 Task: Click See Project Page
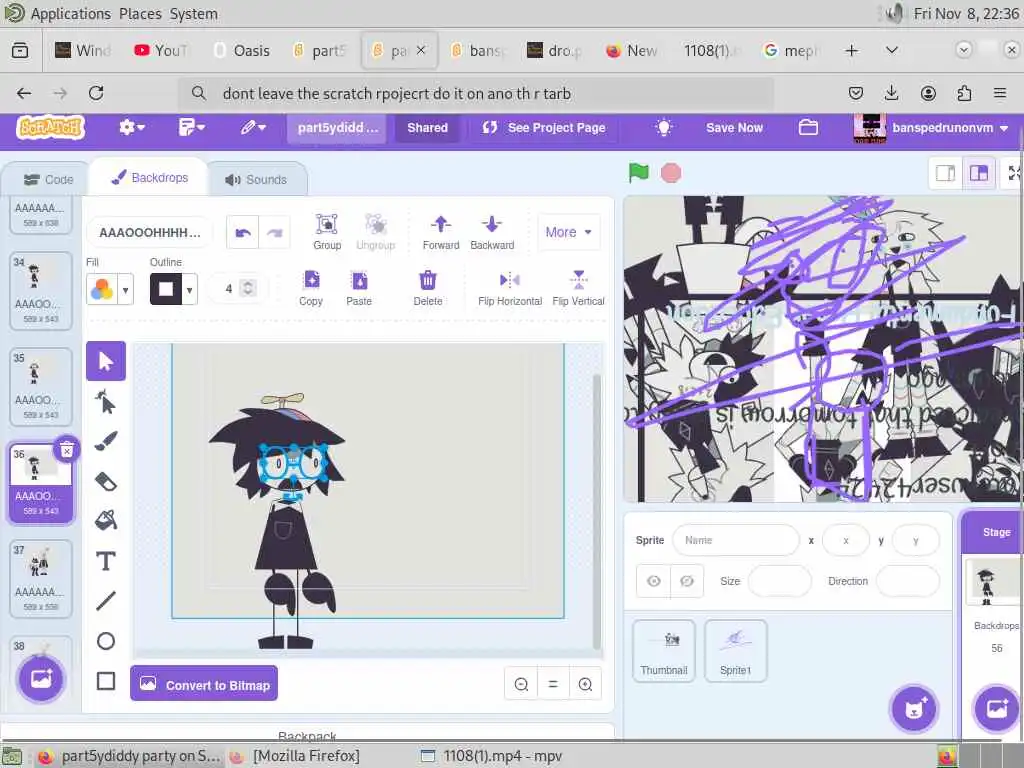544,128
